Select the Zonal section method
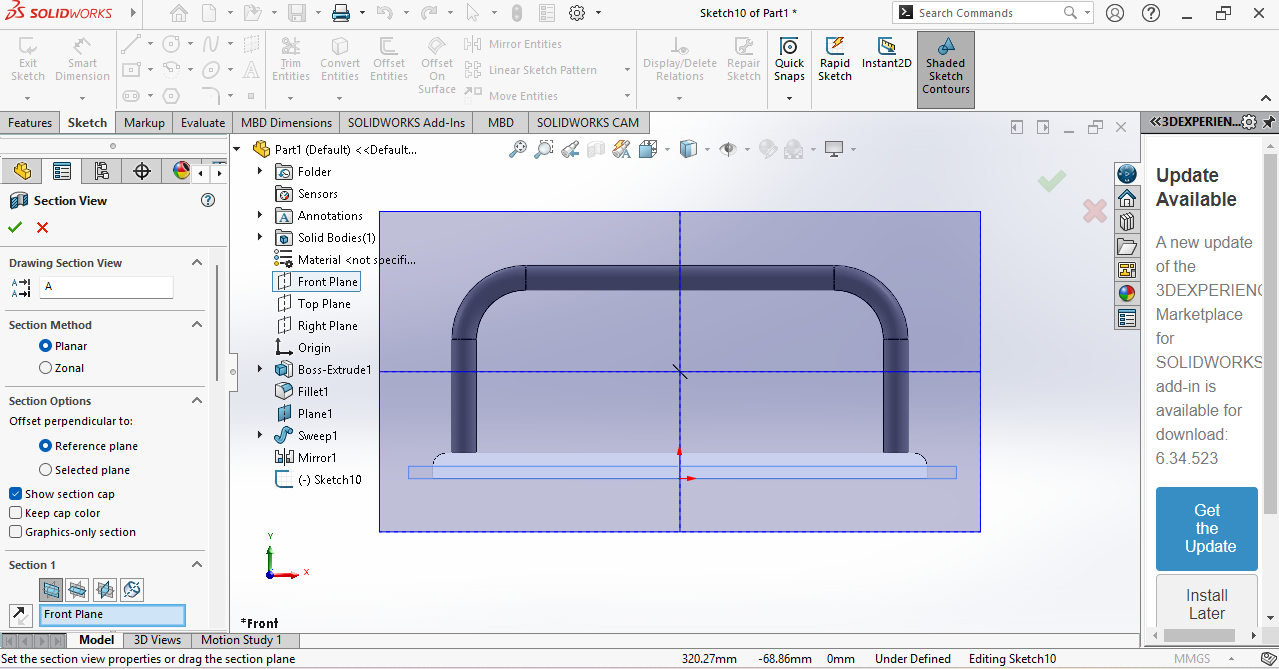Image resolution: width=1279 pixels, height=669 pixels. pos(45,368)
